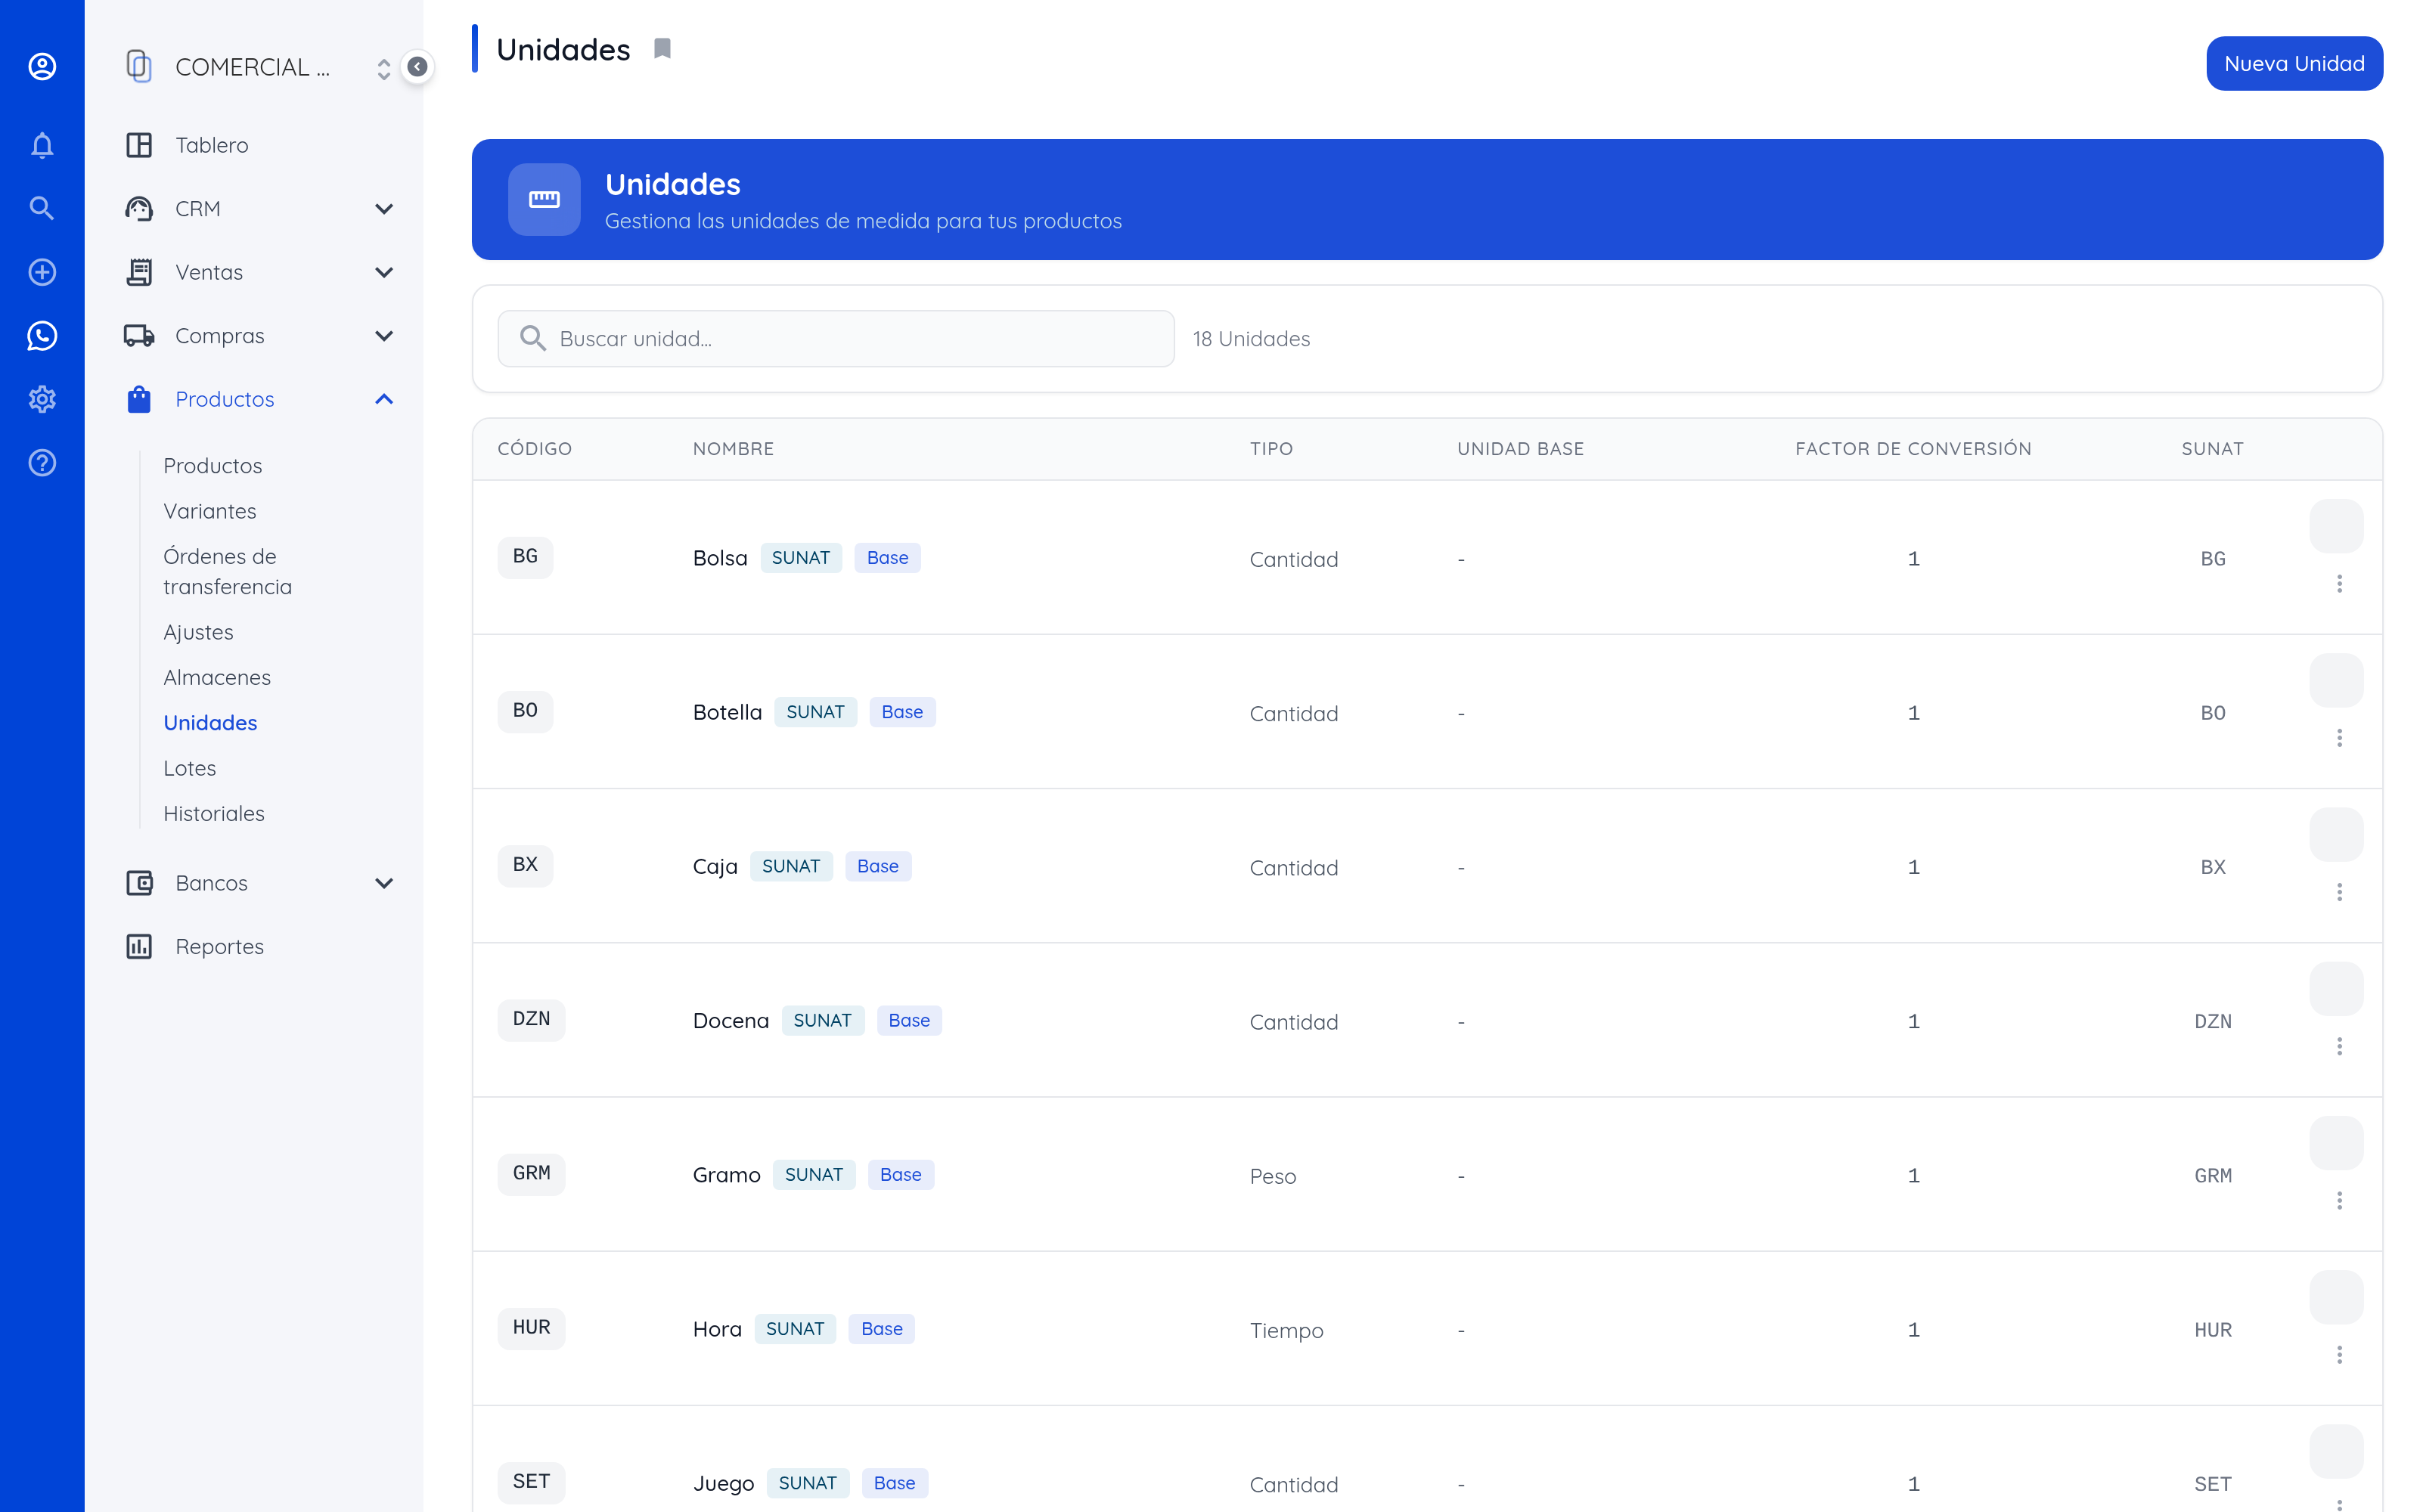Collapse sidebar with arrow button
The height and width of the screenshot is (1512, 2420).
[x=417, y=67]
